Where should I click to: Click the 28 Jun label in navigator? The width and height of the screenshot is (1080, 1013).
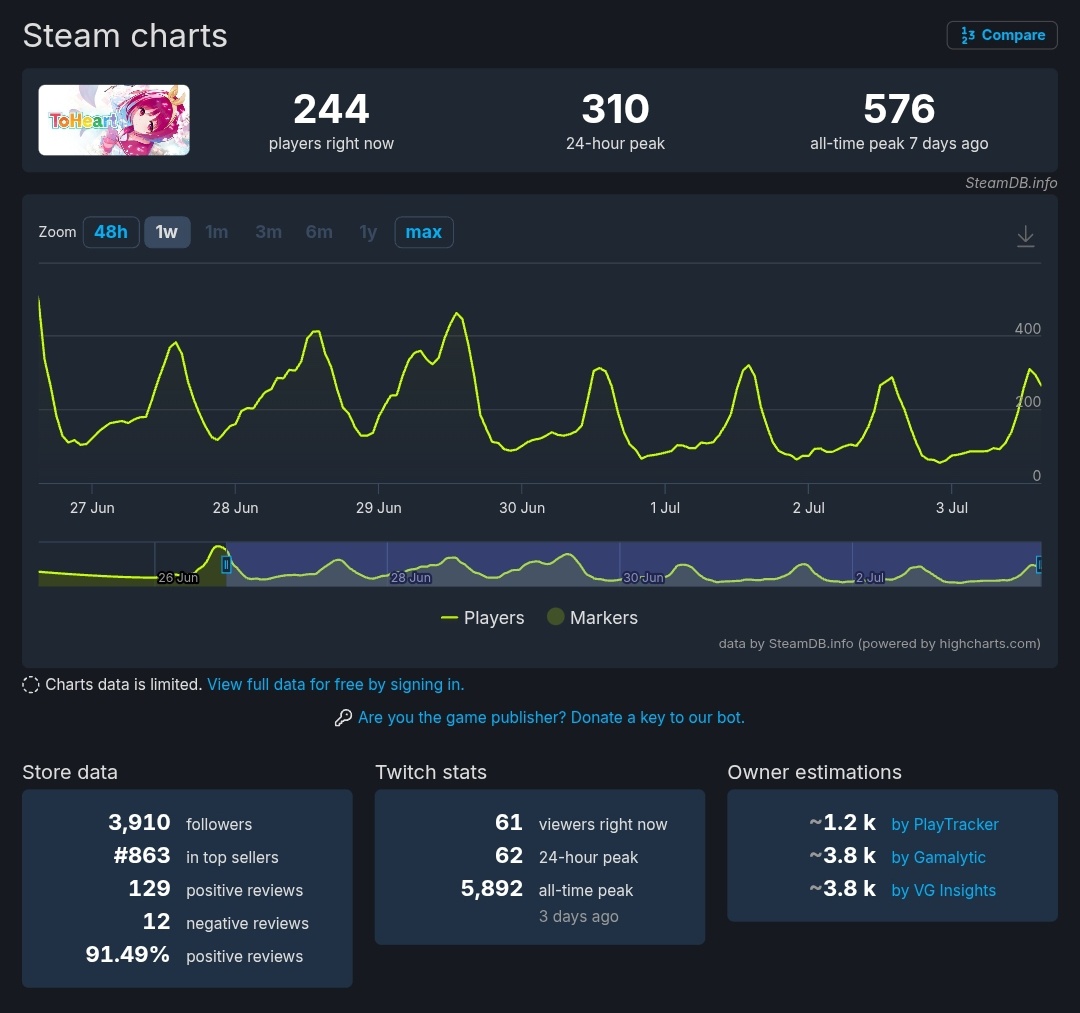pos(411,578)
